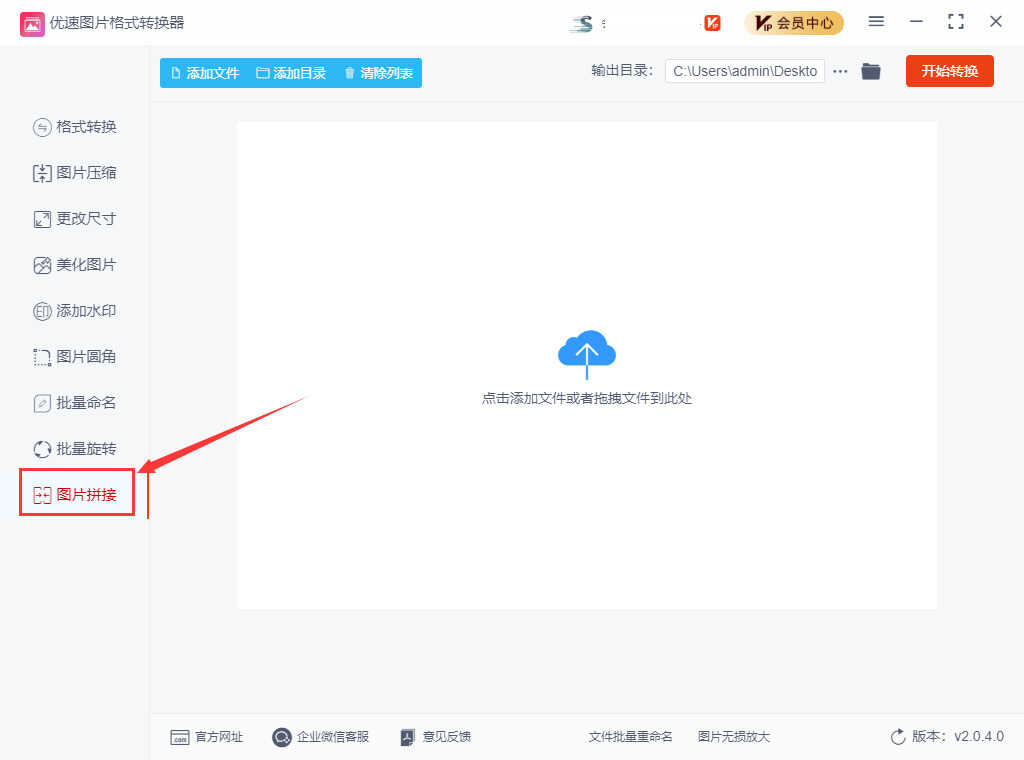This screenshot has width=1024, height=760.
Task: Open 企业微信客服 customer service
Action: pos(320,737)
